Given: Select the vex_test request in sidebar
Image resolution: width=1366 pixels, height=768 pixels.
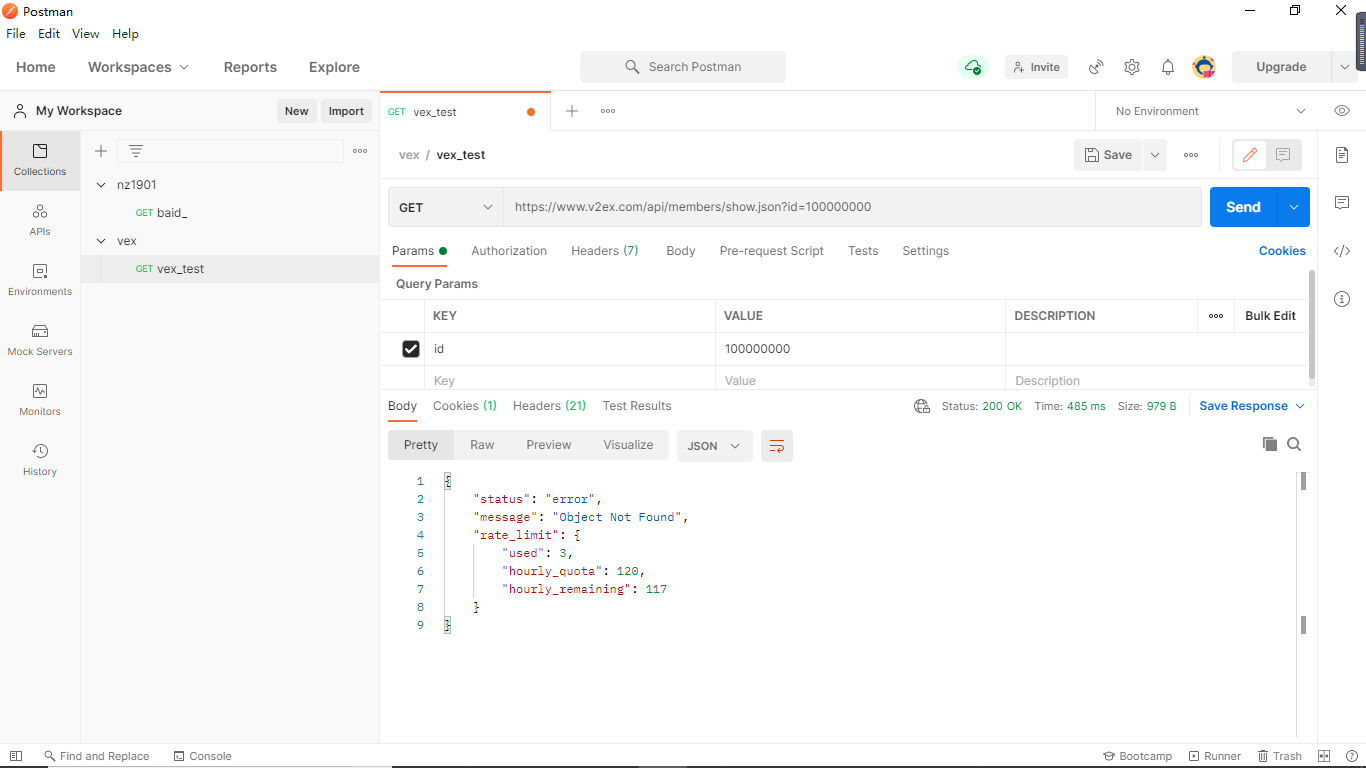Looking at the screenshot, I should point(230,269).
